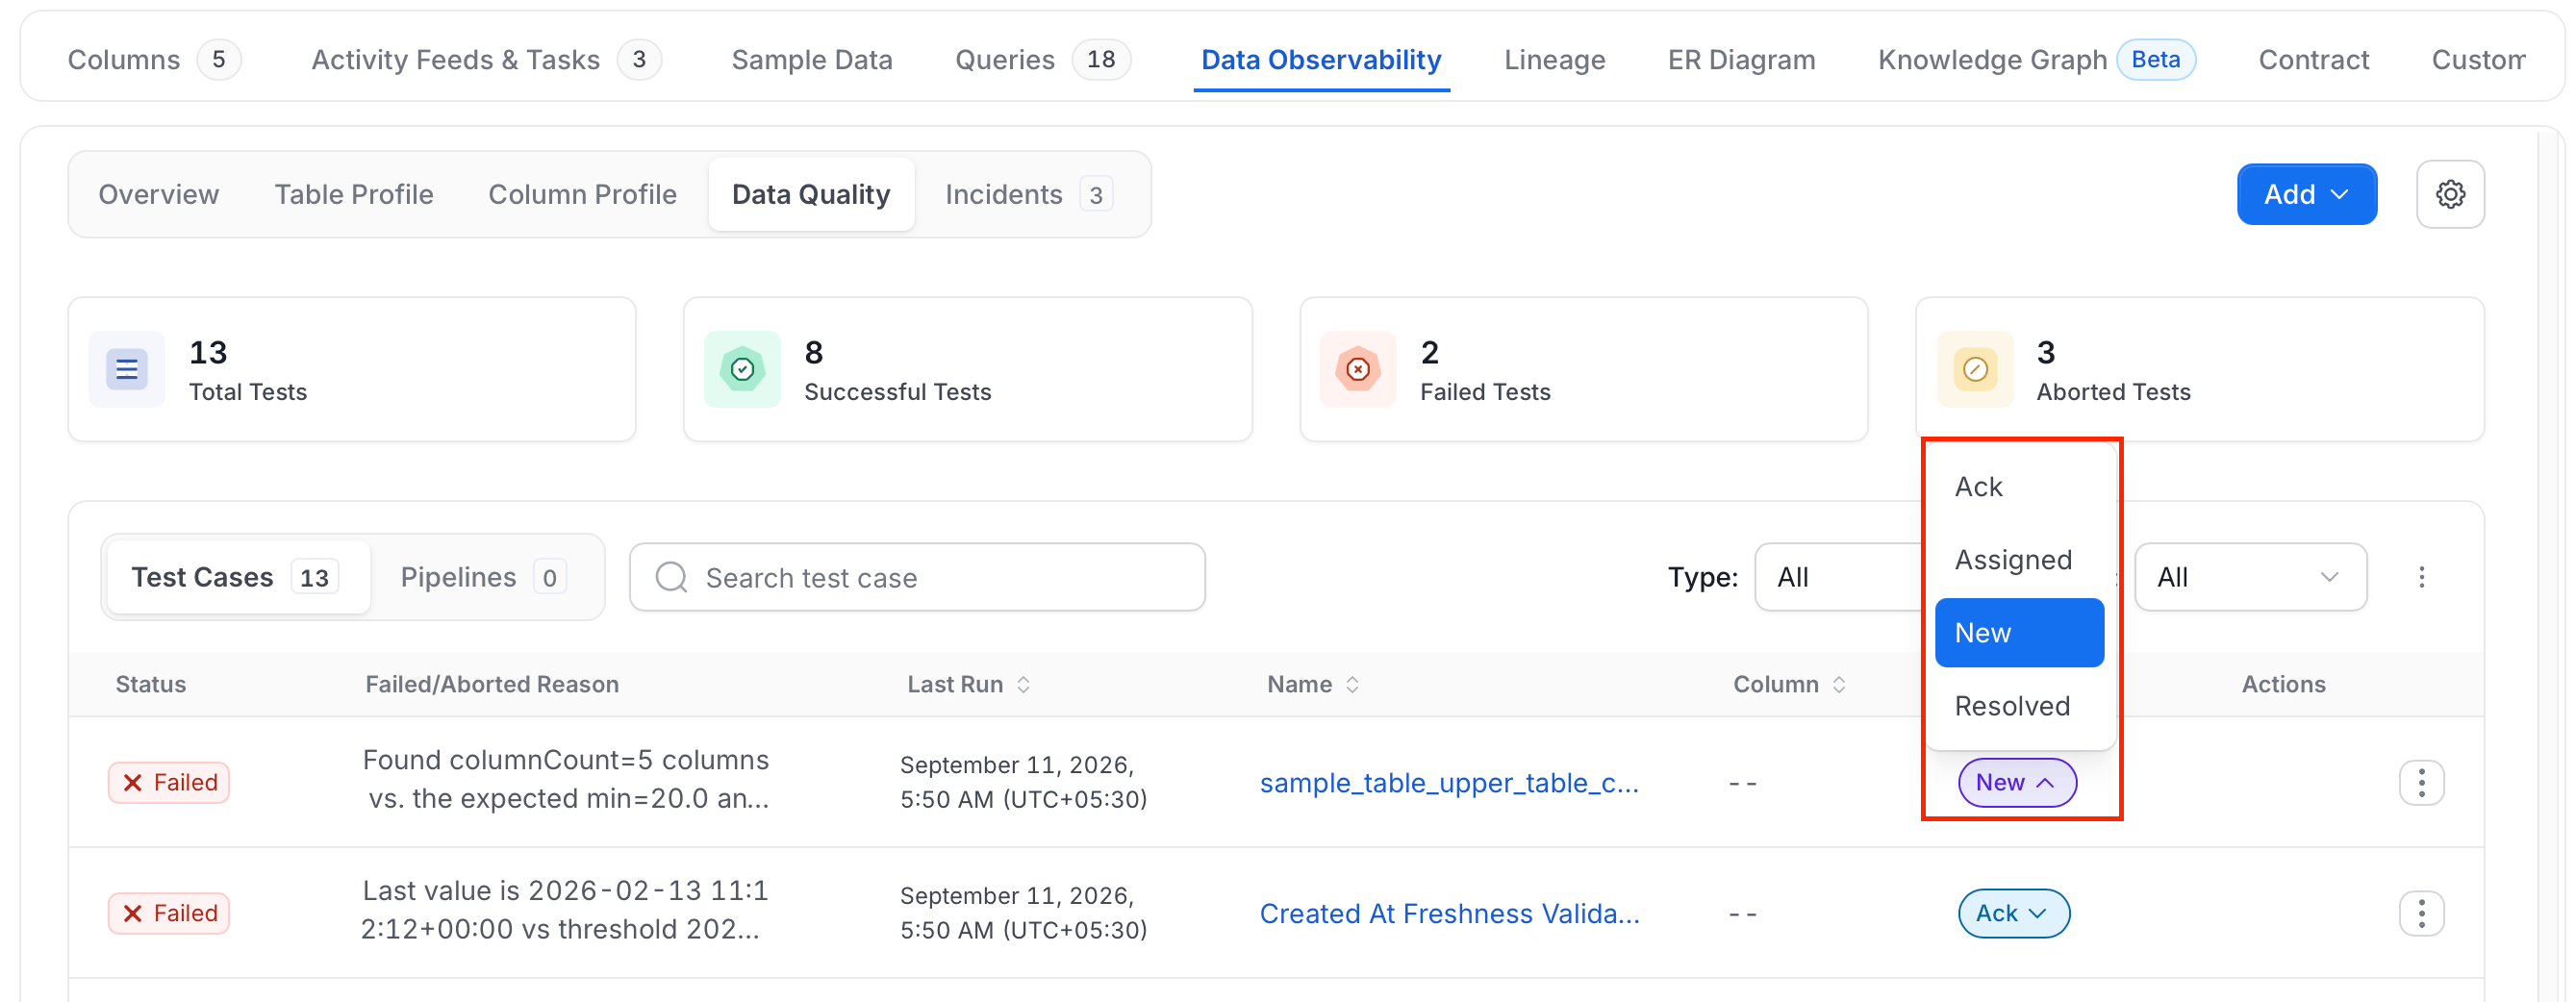Select Resolved in the status menu
Image resolution: width=2576 pixels, height=1002 pixels.
point(2018,706)
